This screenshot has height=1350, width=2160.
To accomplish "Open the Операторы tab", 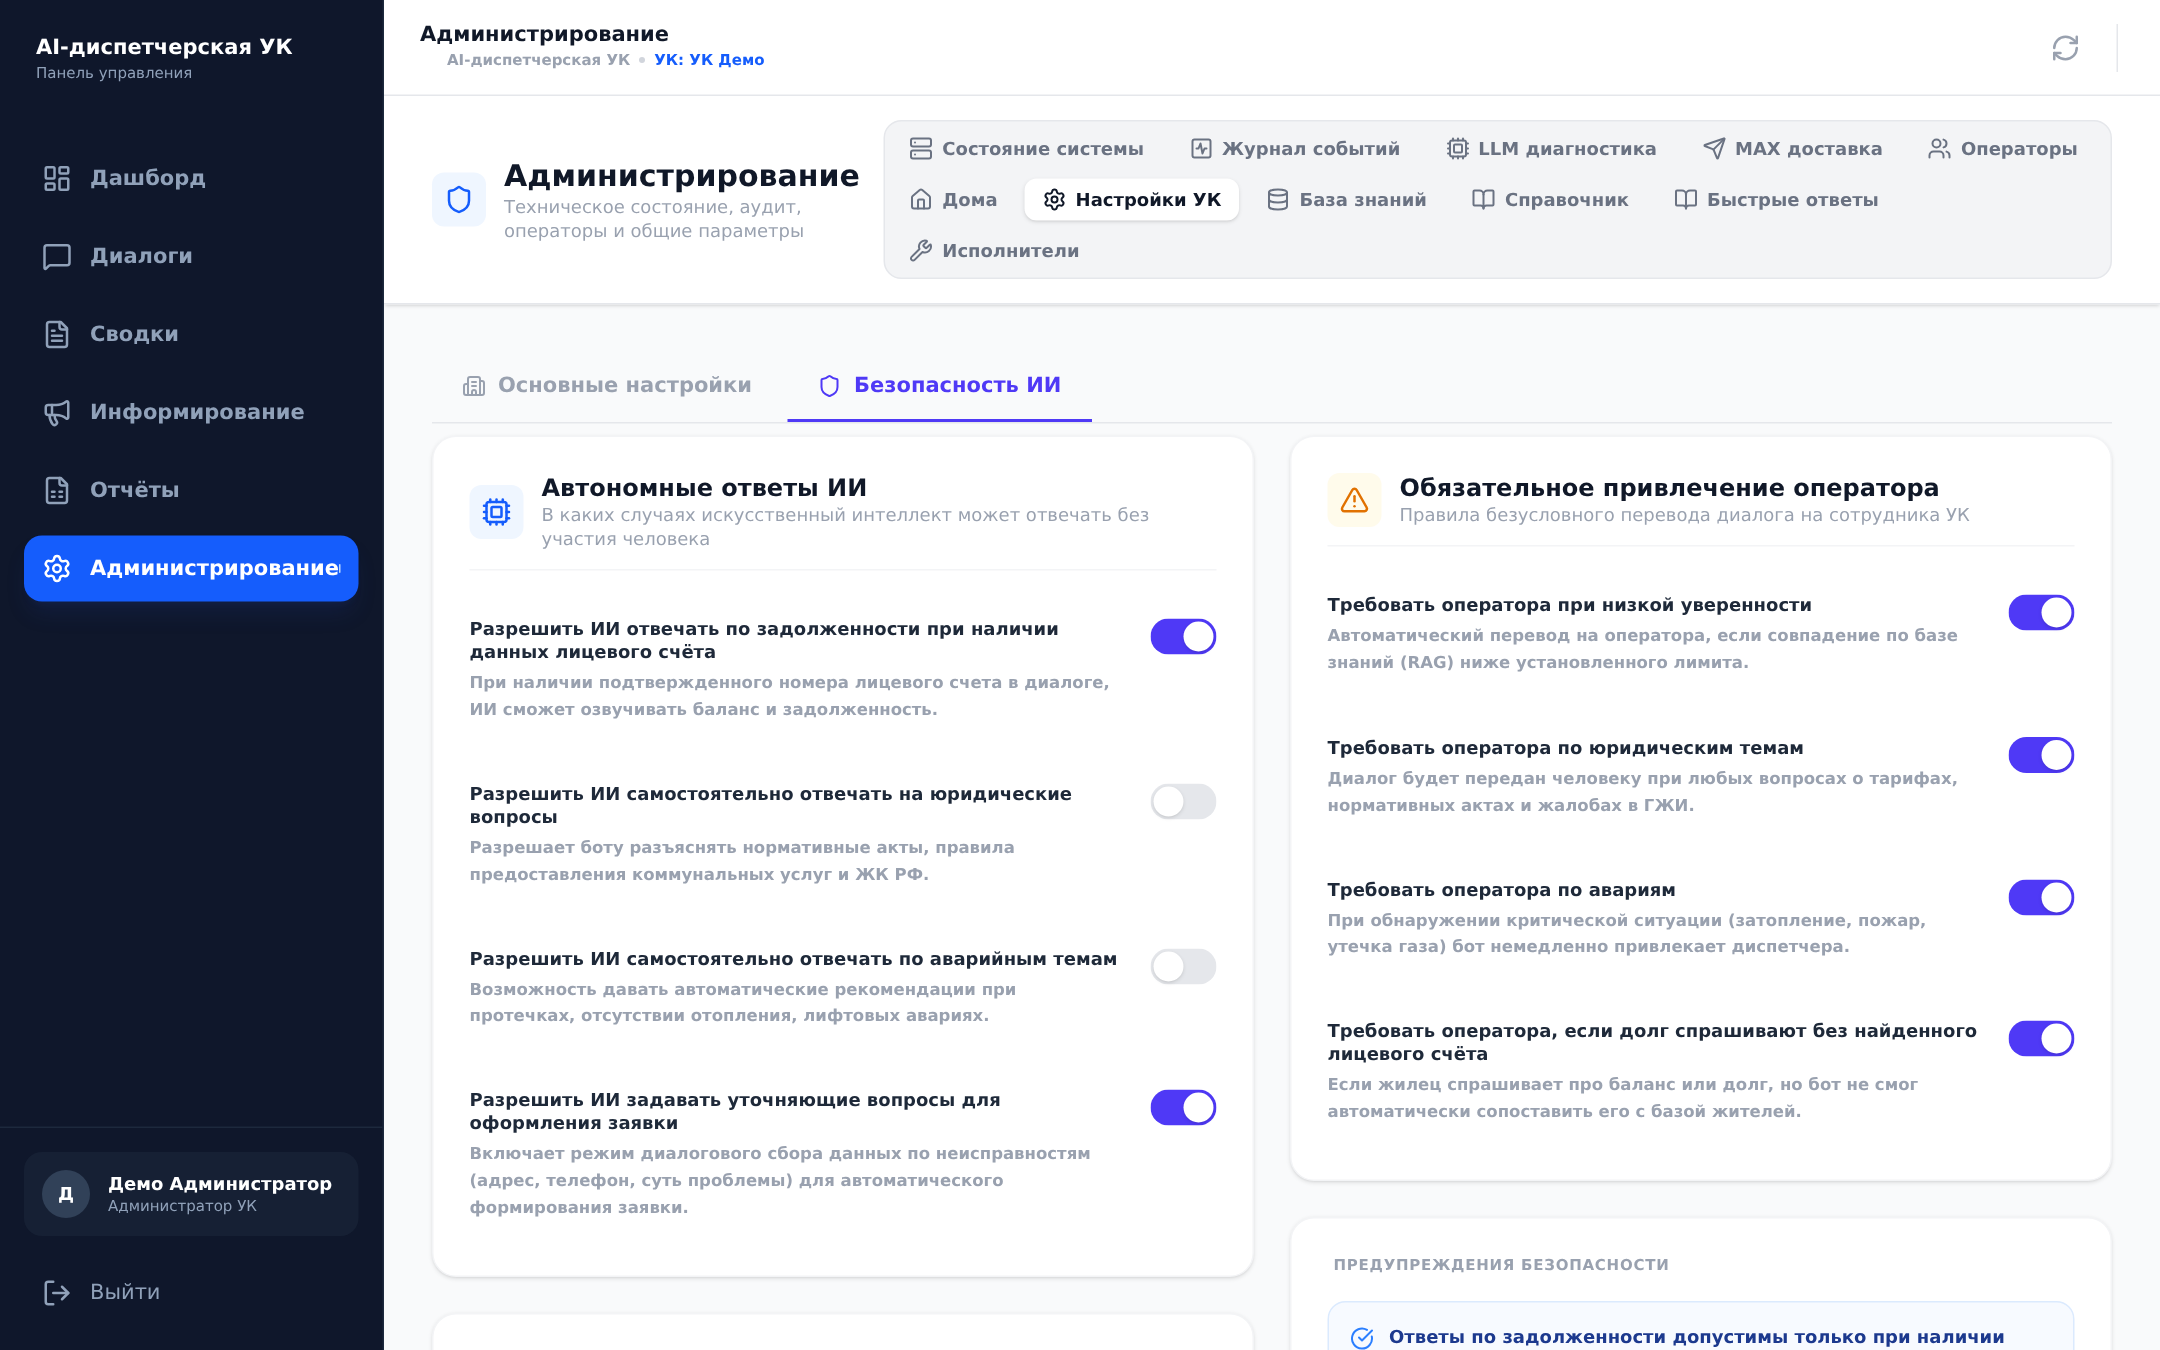I will [2003, 149].
